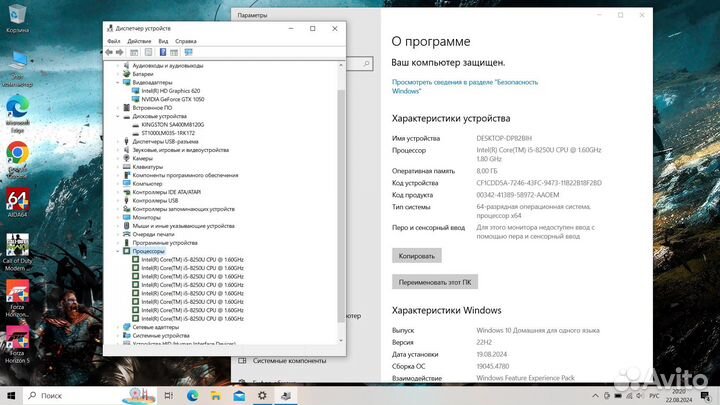Open the Справка menu
Screen dimensions: 720x405
tap(186, 41)
